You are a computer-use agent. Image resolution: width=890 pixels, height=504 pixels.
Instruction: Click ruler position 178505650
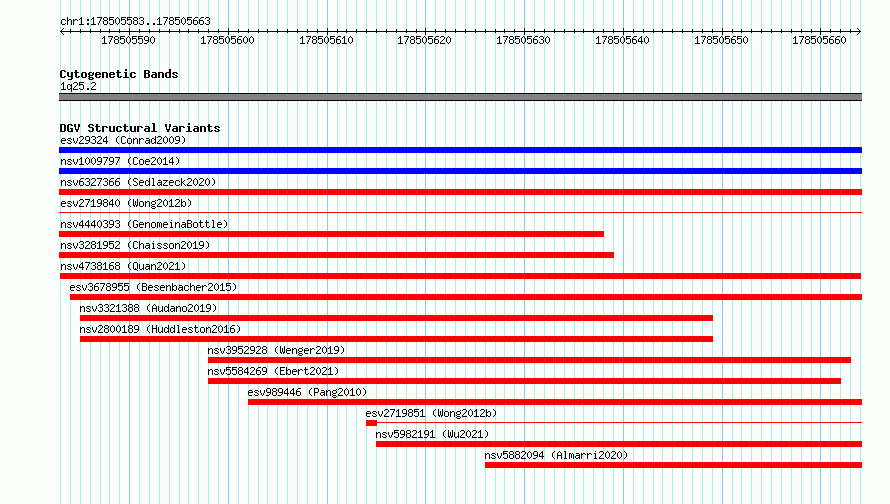(x=721, y=40)
